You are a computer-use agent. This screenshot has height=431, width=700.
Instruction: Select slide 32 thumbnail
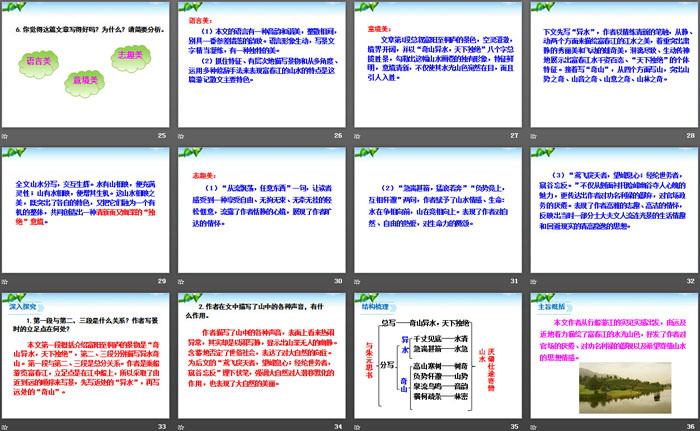[x=612, y=210]
